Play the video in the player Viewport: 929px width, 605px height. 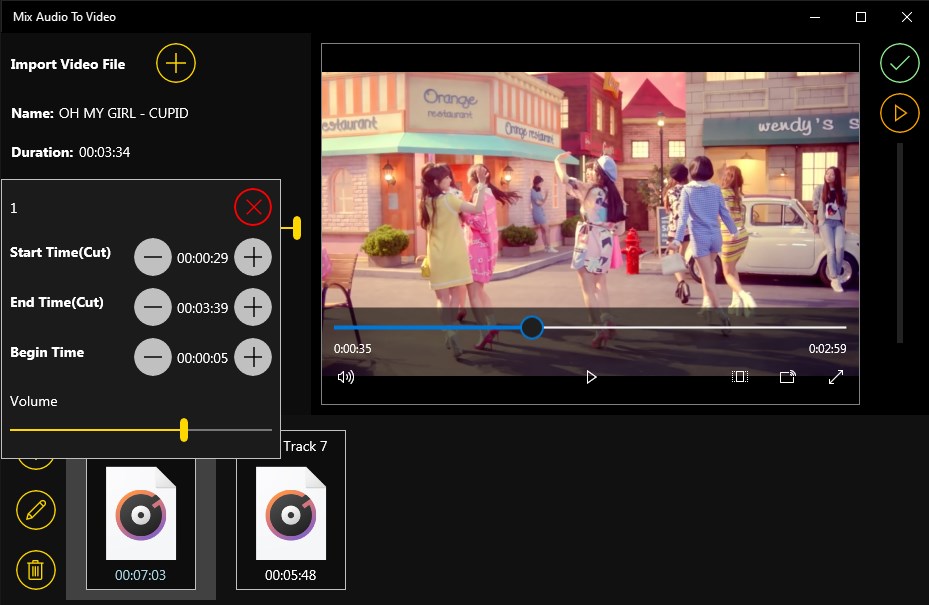591,377
